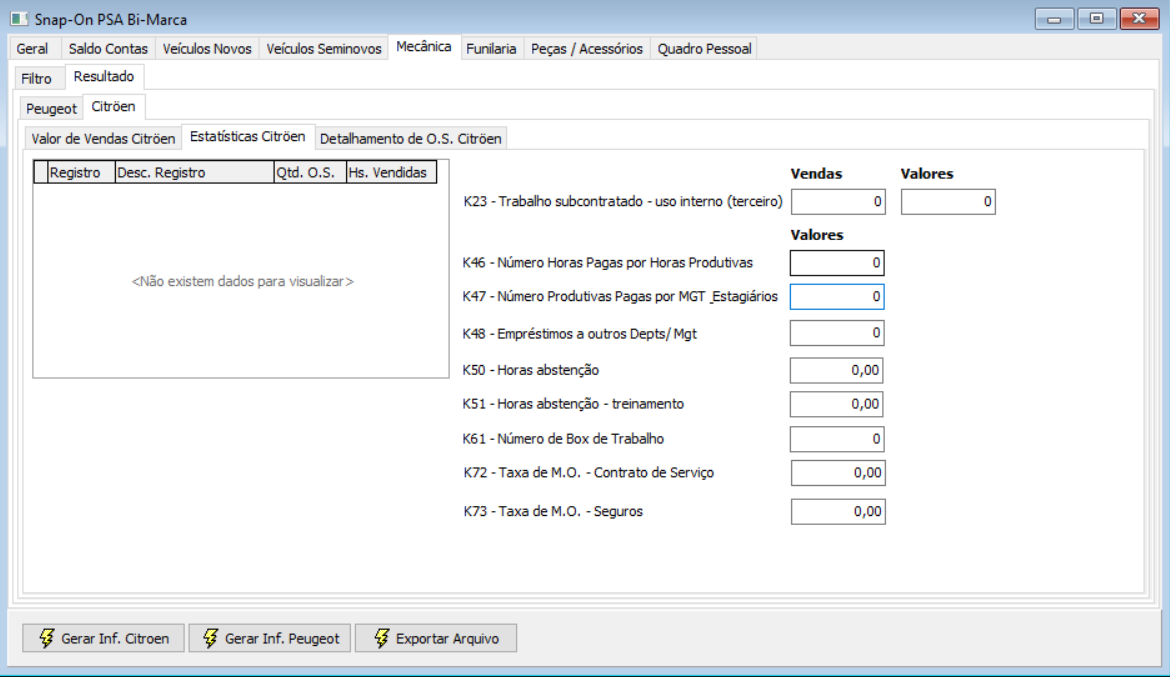Click 'Não existem dados para visualizar' text

tap(243, 281)
